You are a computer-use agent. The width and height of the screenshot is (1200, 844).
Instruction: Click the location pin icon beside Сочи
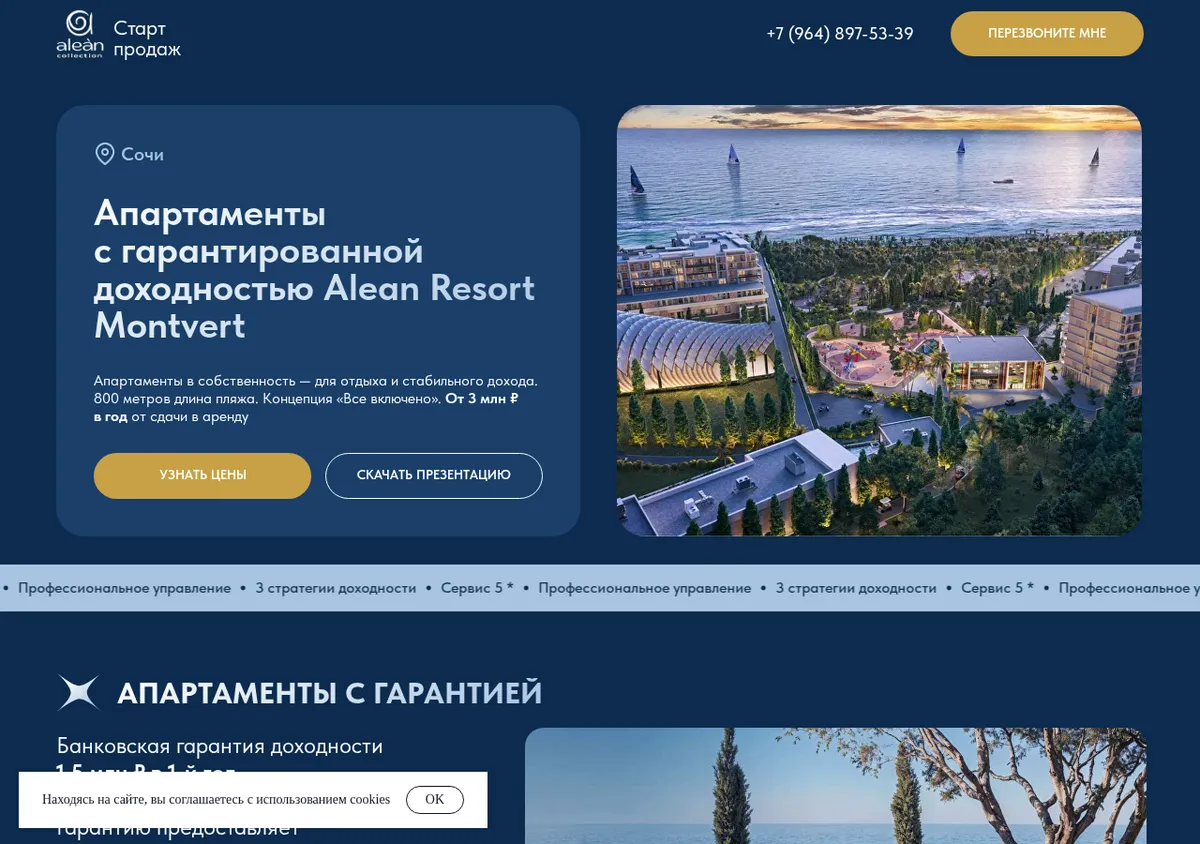(104, 154)
